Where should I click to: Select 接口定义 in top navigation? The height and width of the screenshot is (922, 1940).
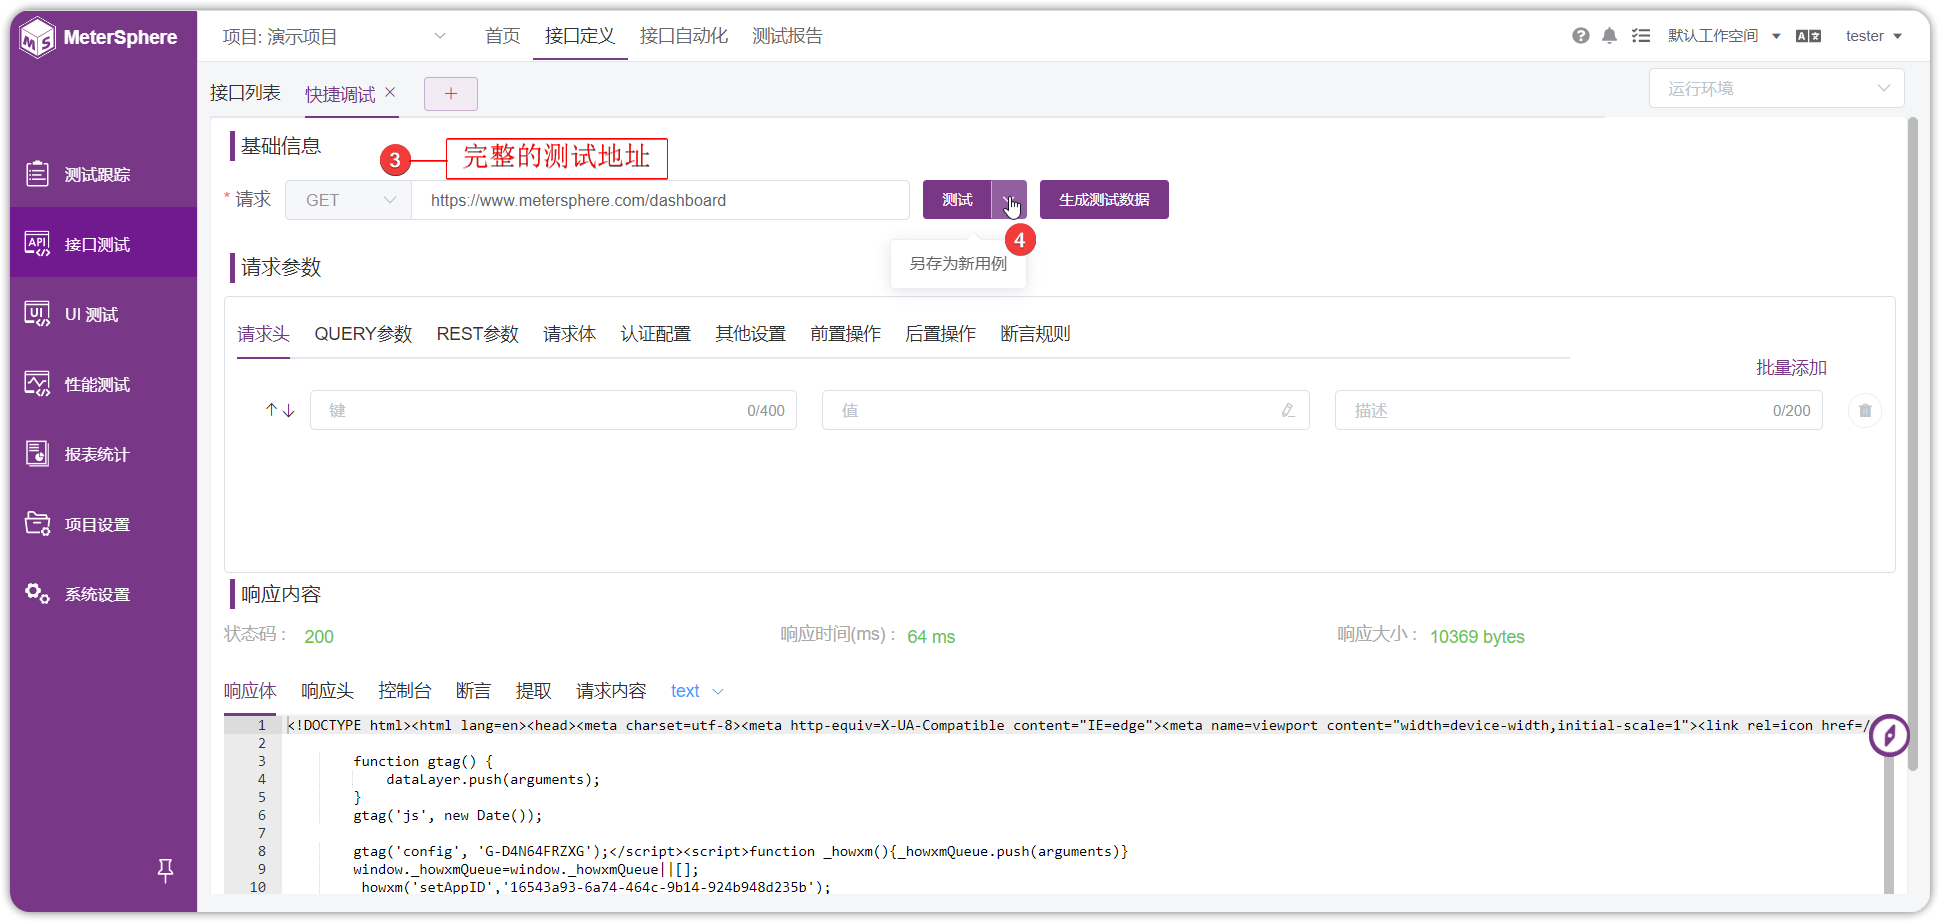click(x=580, y=36)
